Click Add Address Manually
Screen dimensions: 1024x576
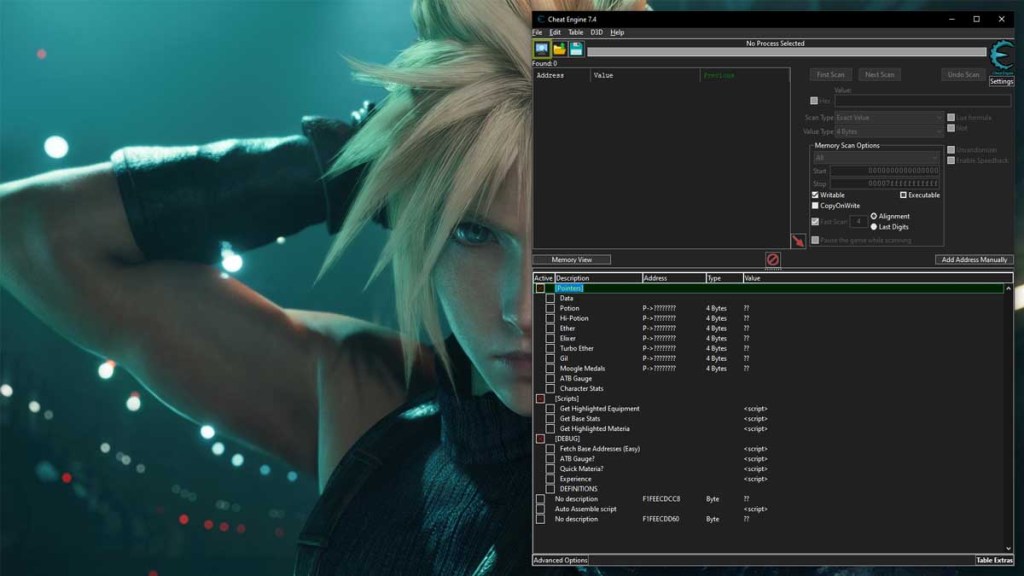(x=974, y=259)
